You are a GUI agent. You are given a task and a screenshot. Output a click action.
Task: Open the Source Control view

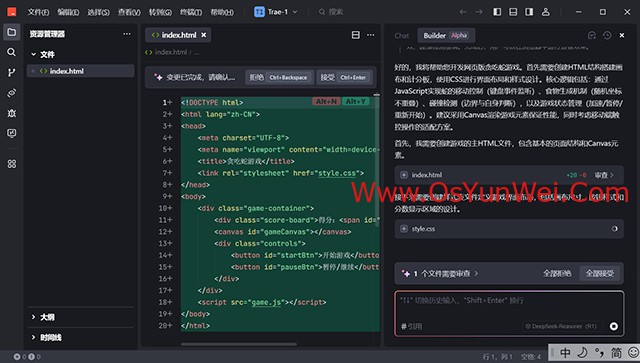click(x=11, y=73)
